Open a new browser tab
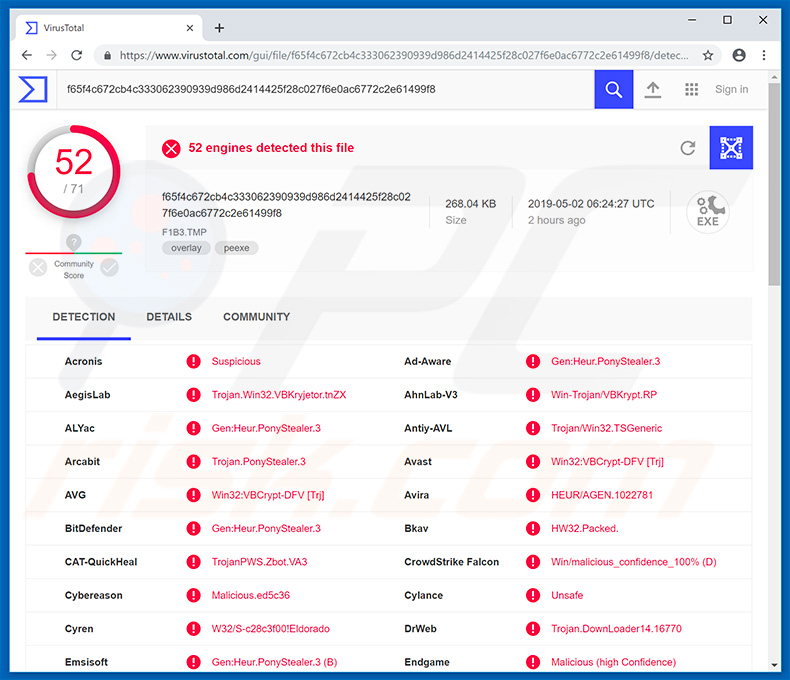This screenshot has height=680, width=790. pos(219,28)
